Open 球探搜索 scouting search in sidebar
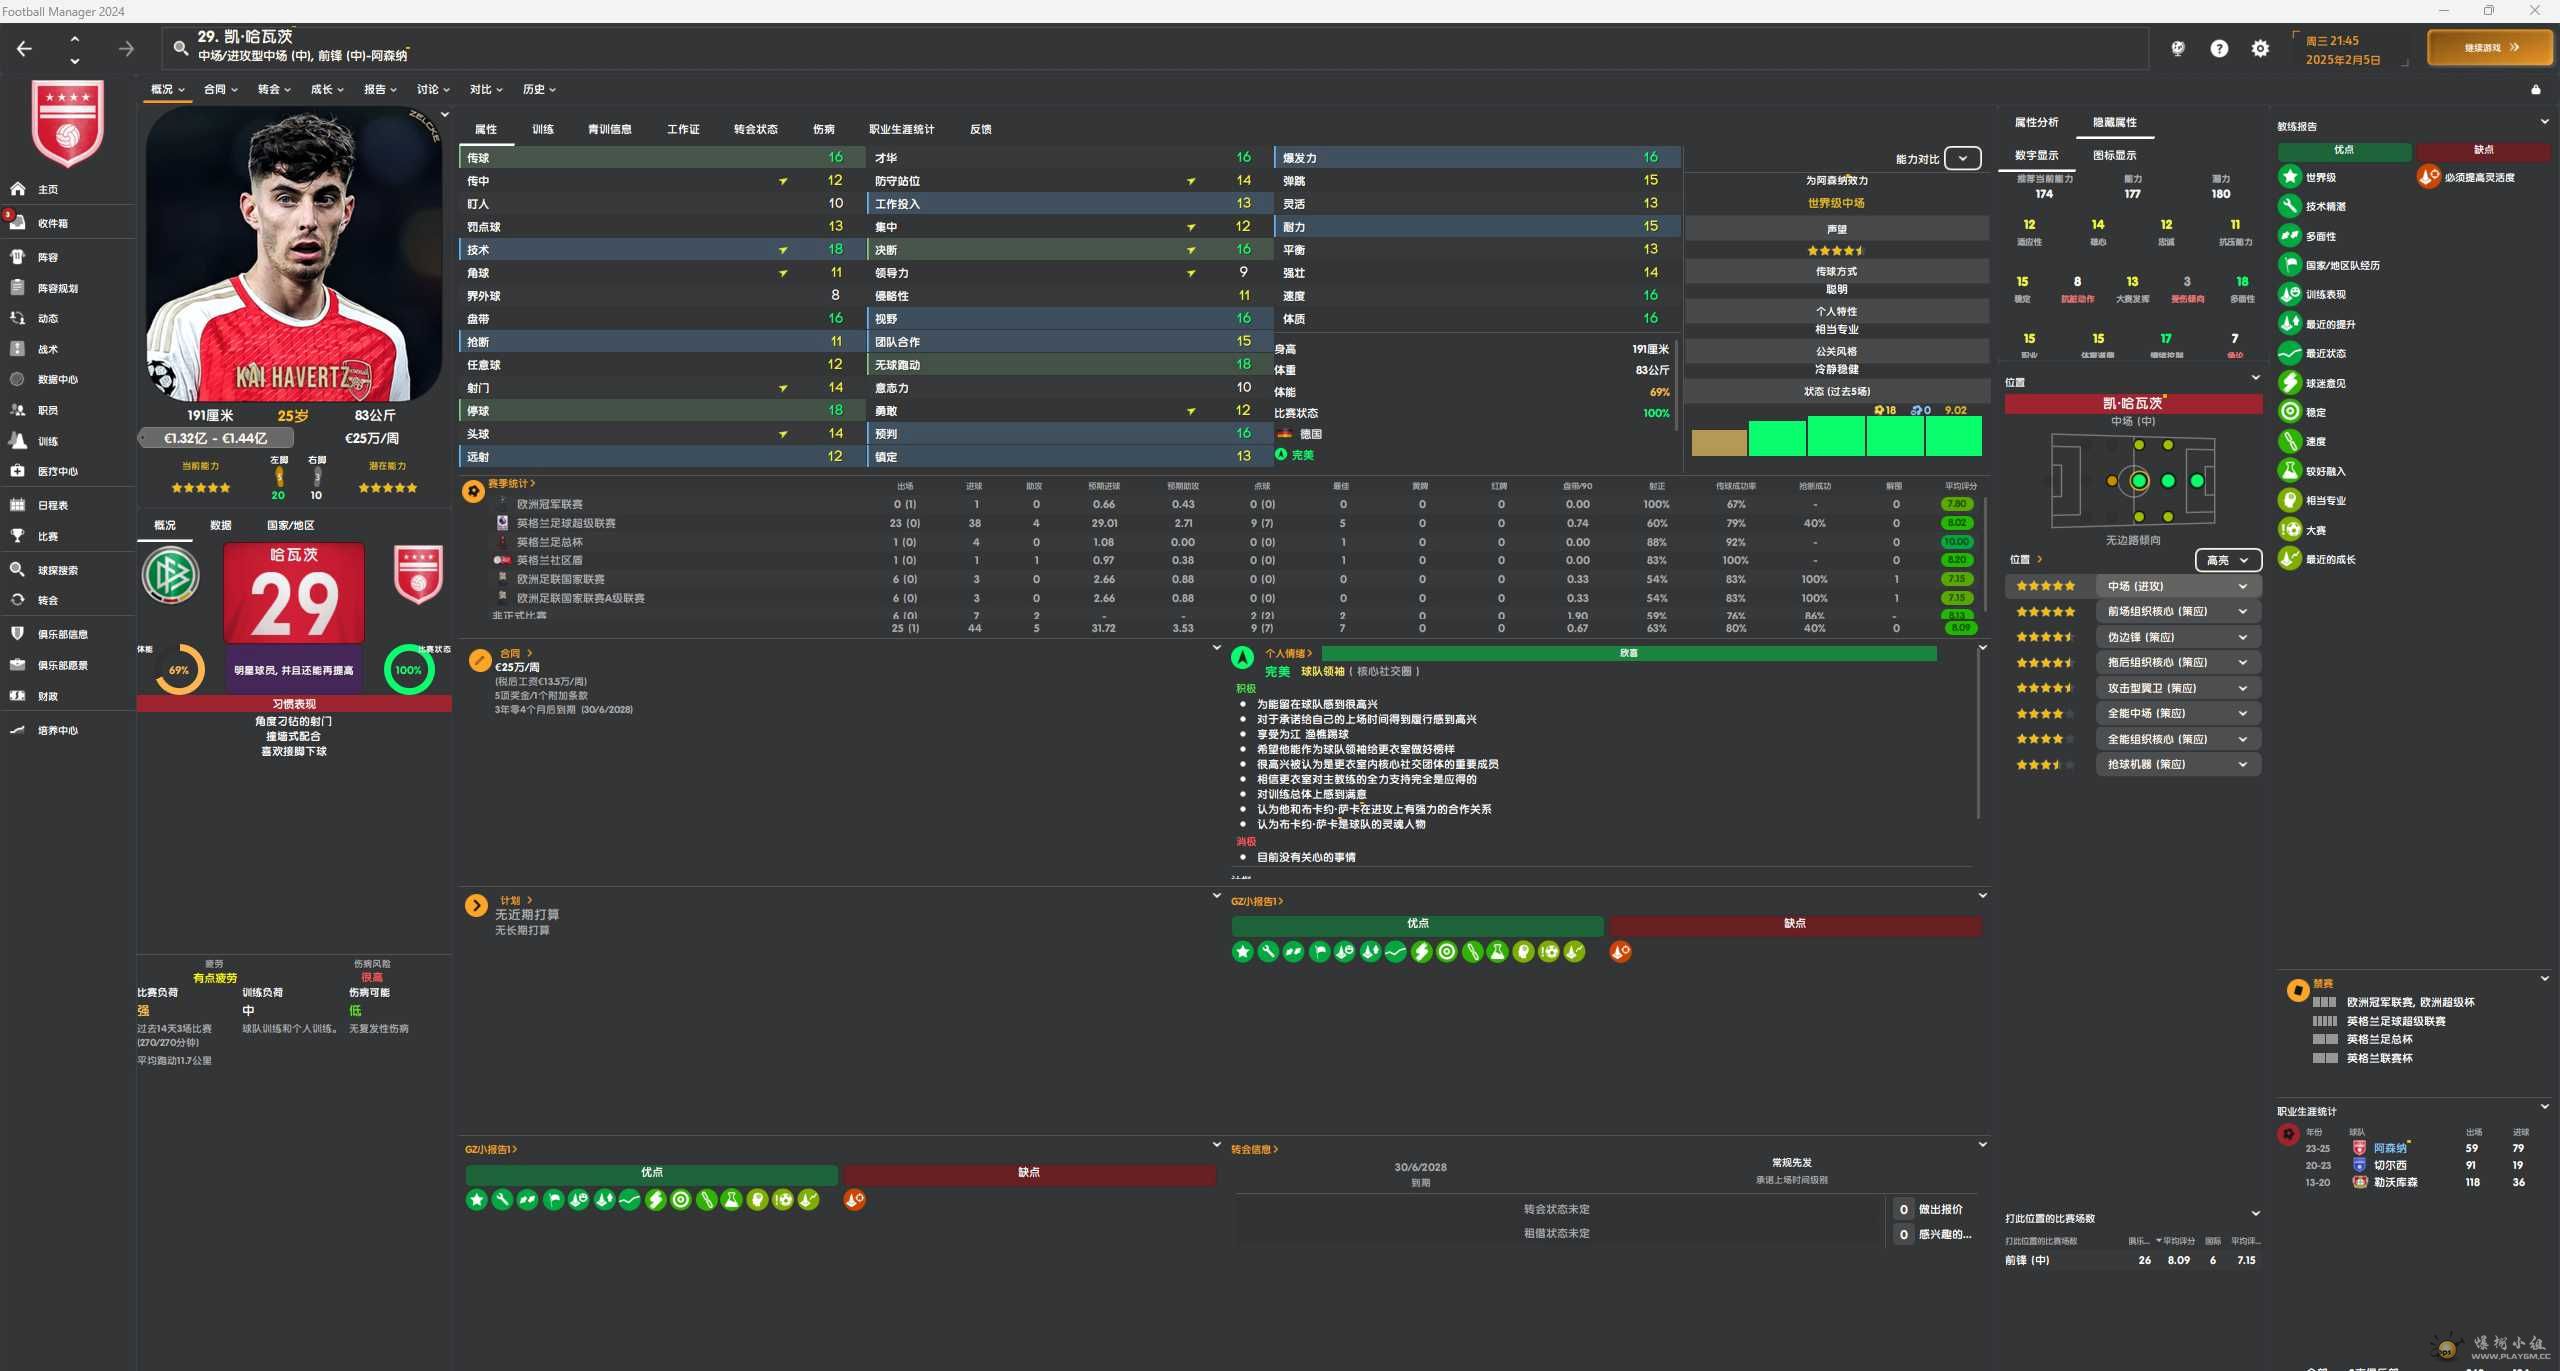 pos(57,570)
